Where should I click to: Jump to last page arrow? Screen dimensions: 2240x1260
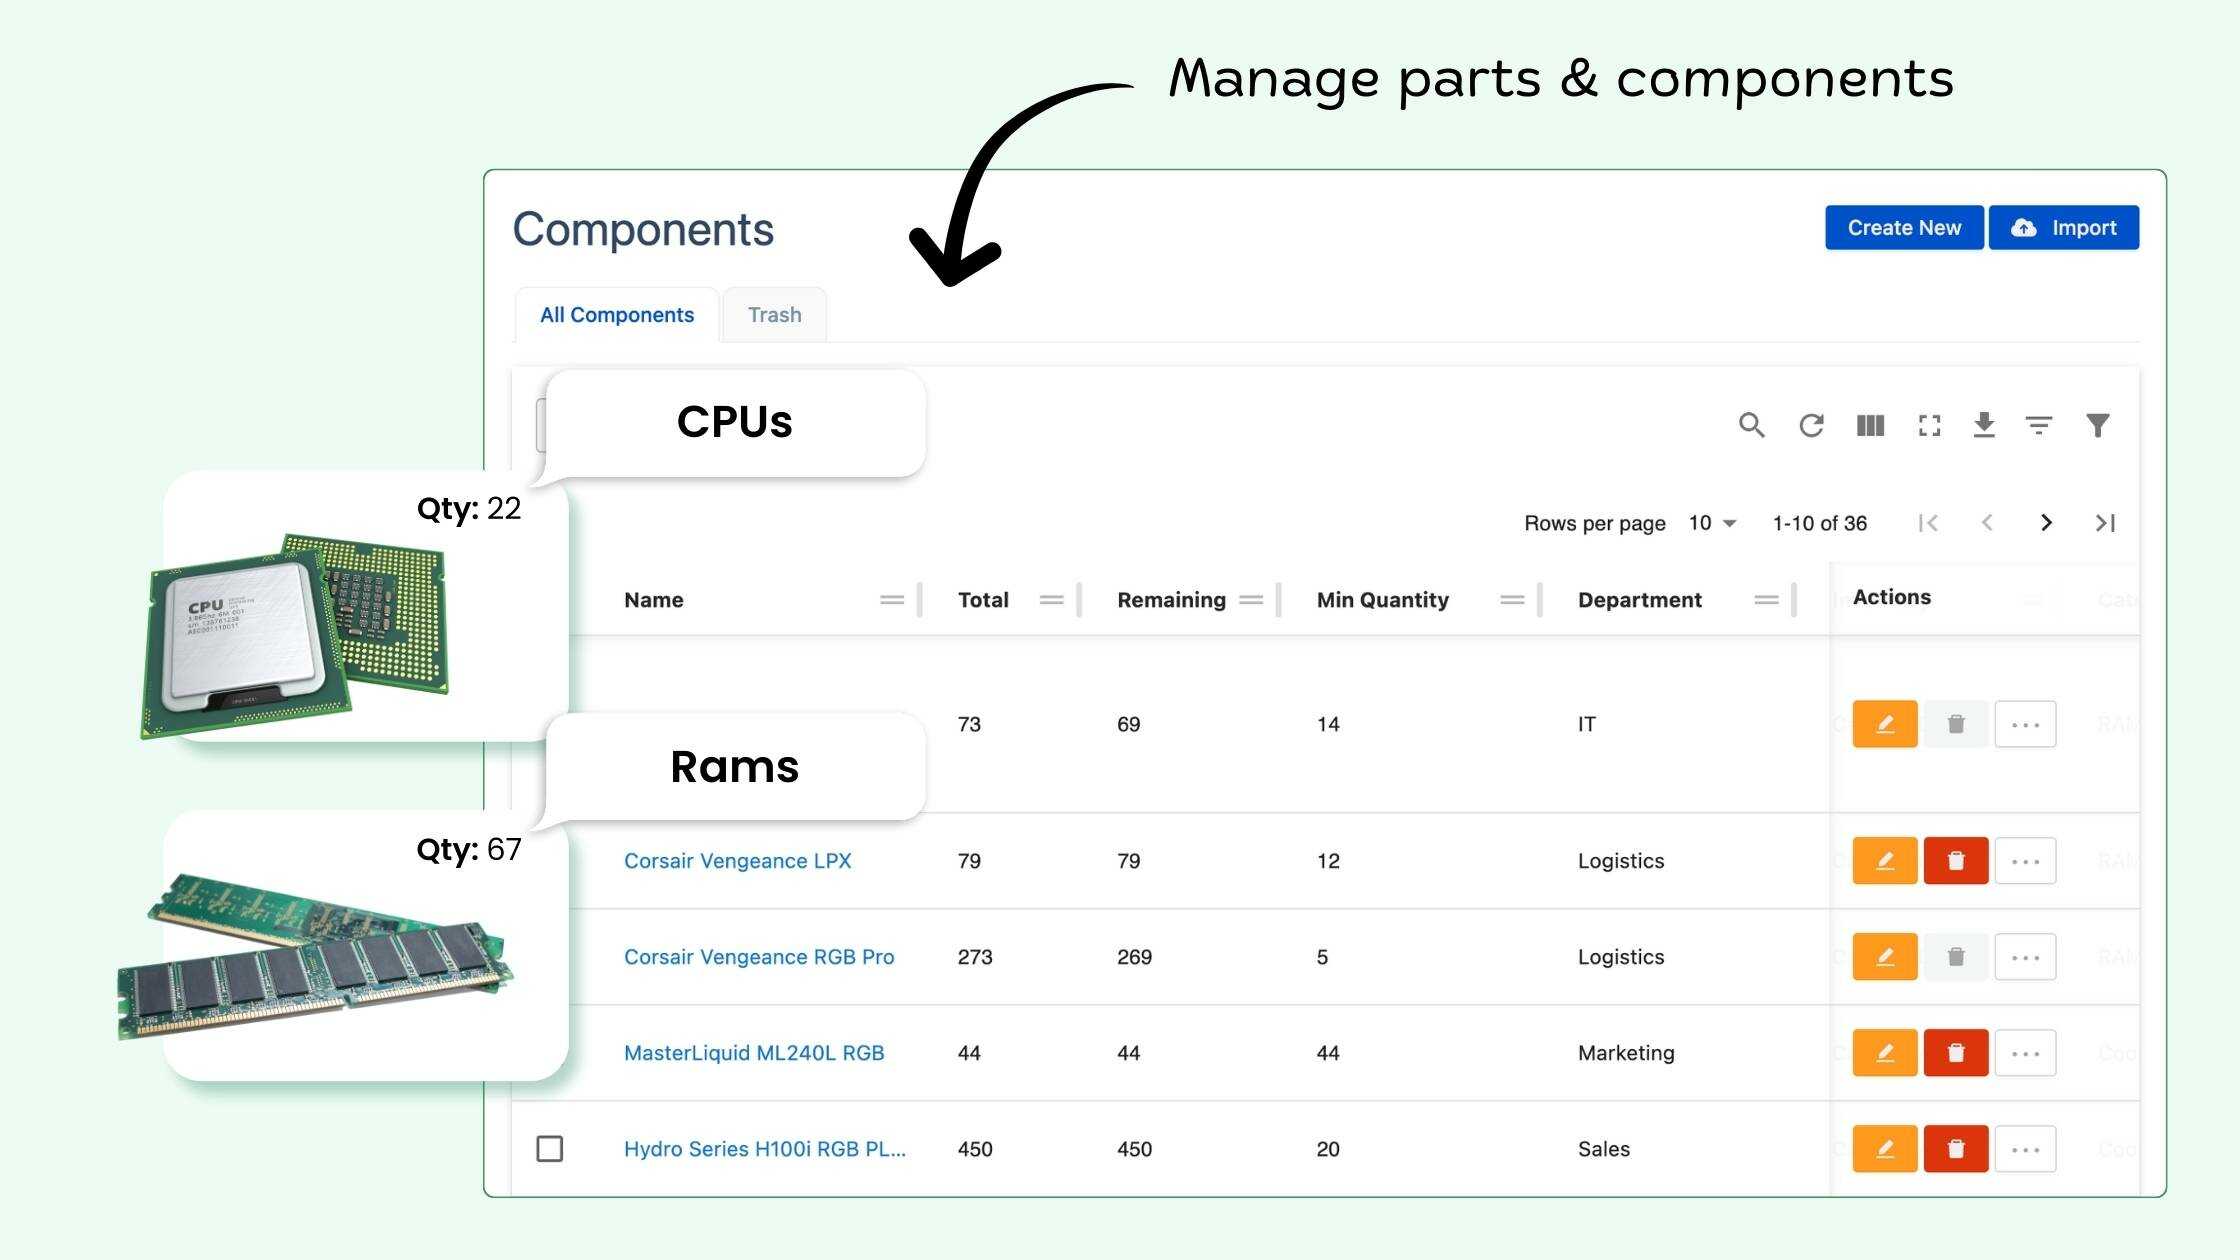pyautogui.click(x=2105, y=523)
